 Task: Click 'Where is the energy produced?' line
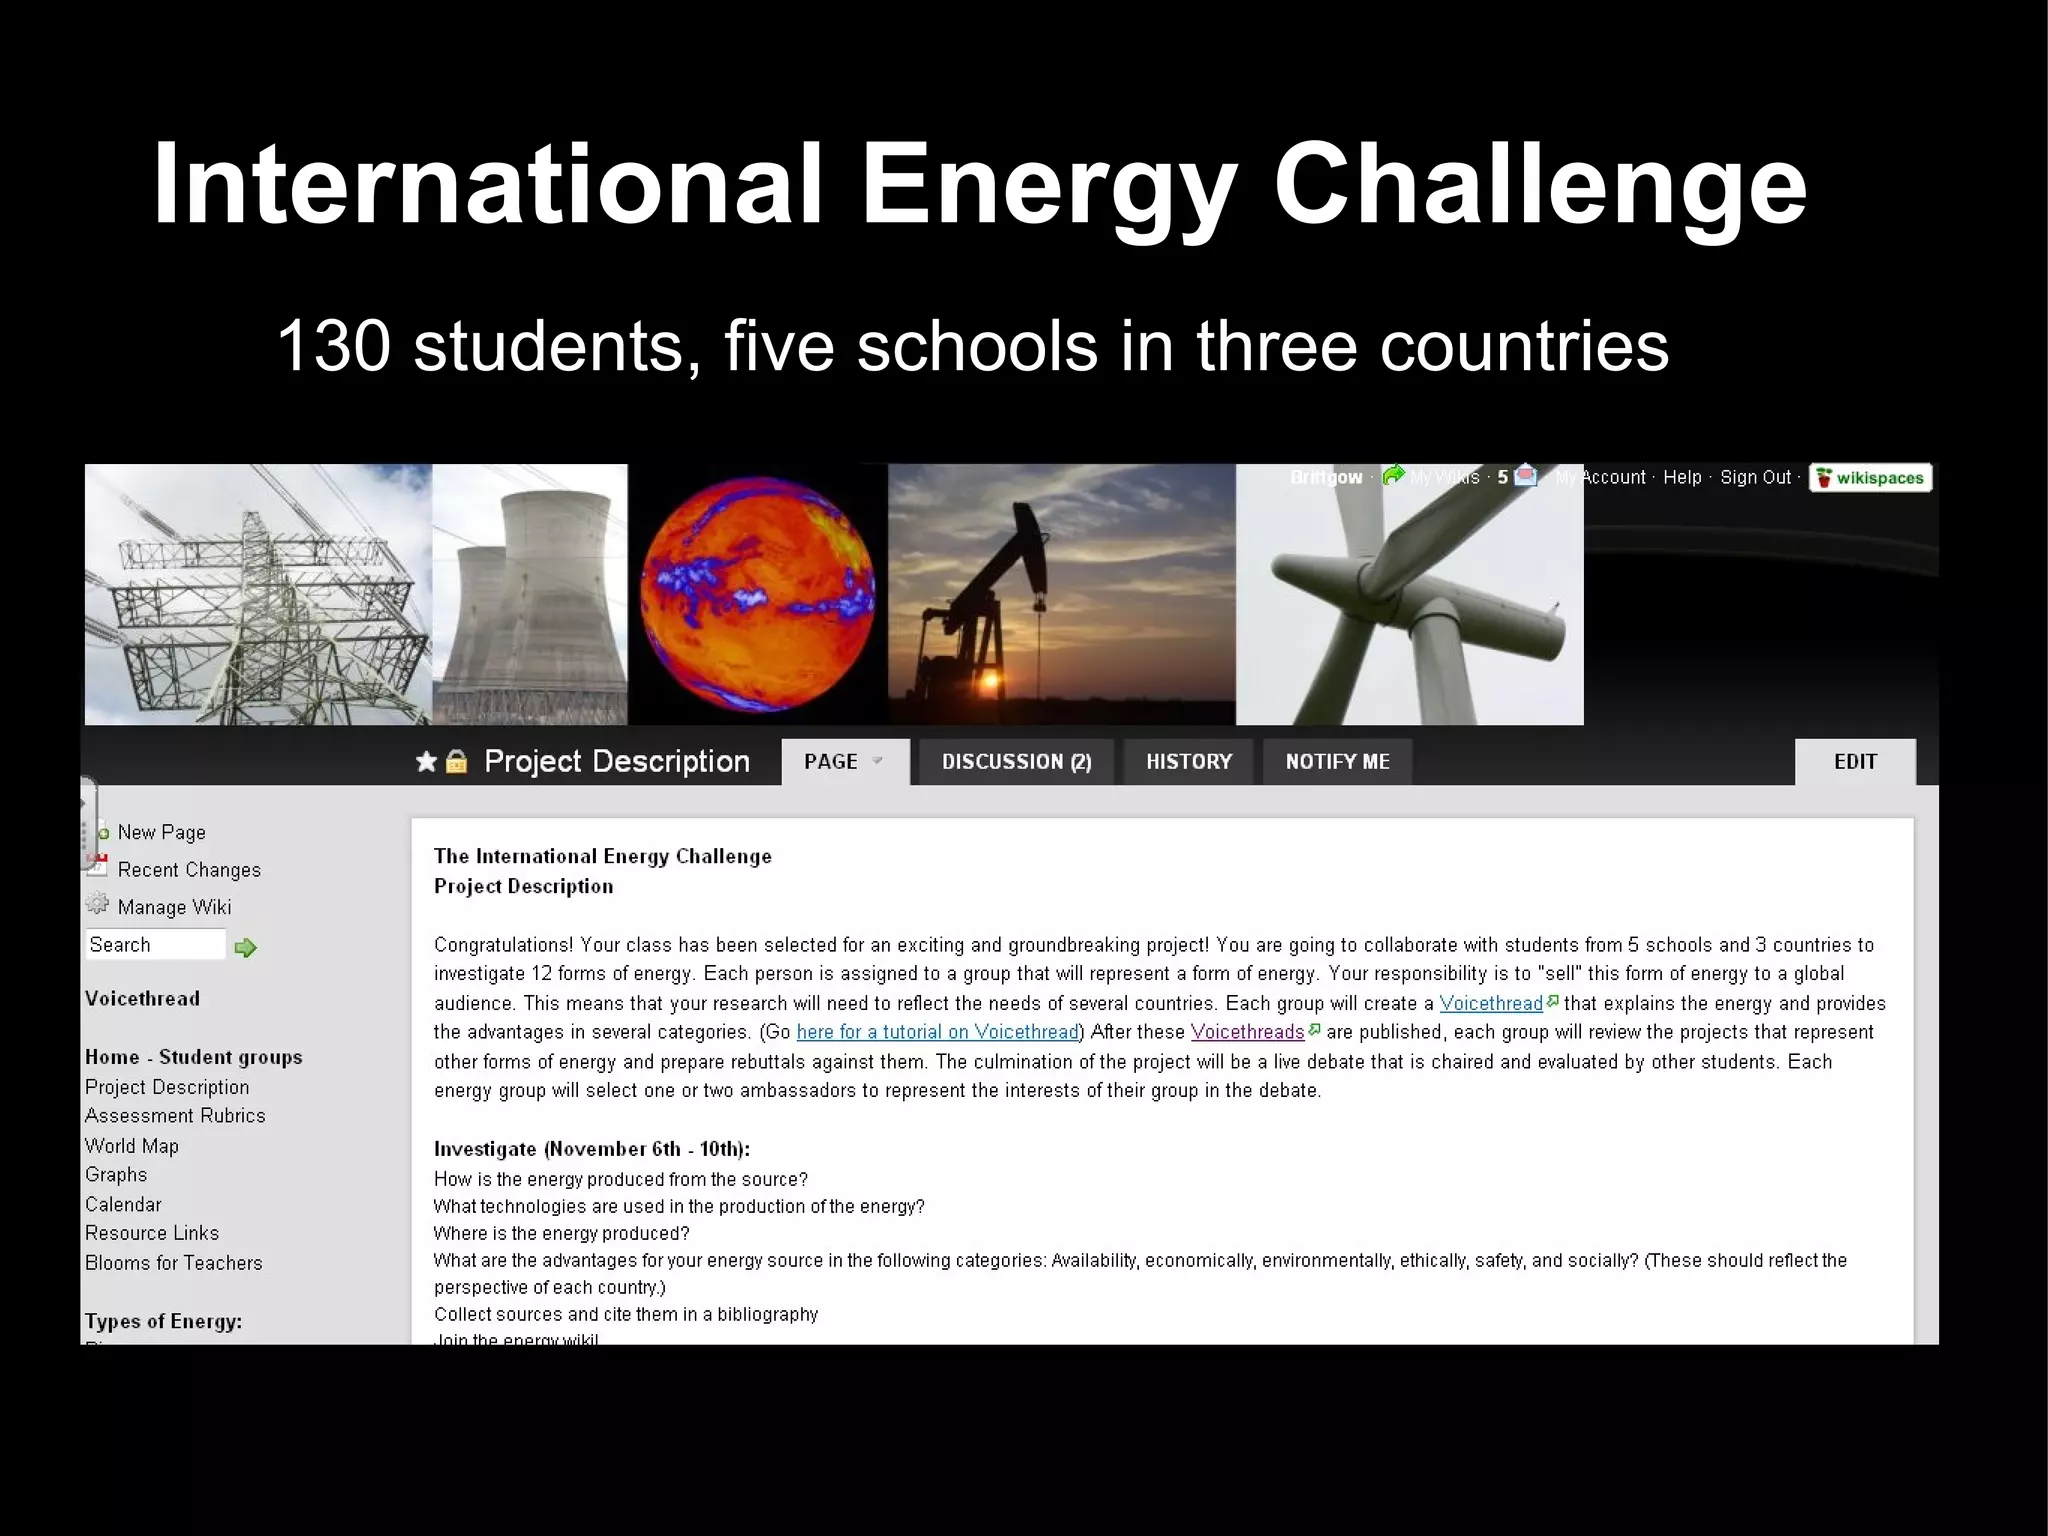(562, 1233)
